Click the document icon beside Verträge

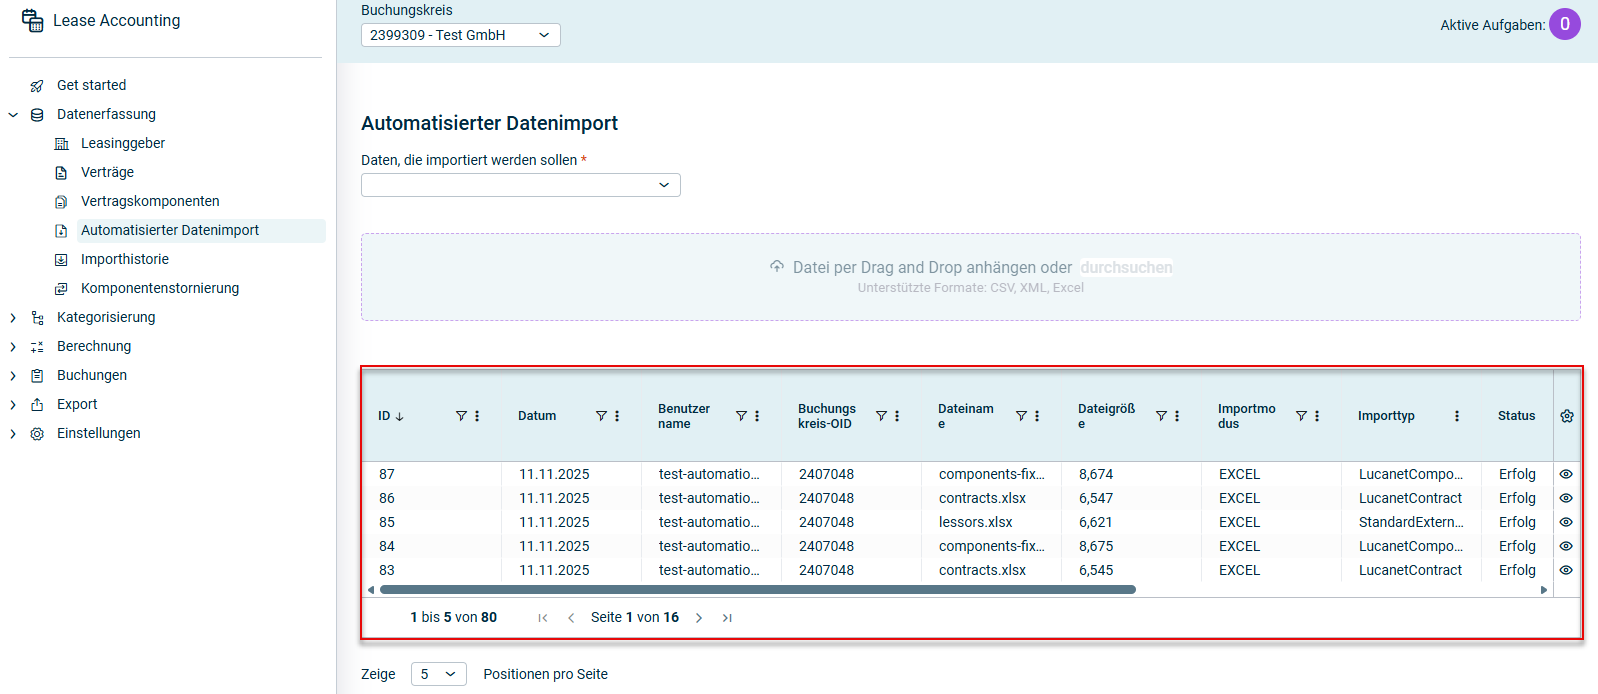pos(61,173)
